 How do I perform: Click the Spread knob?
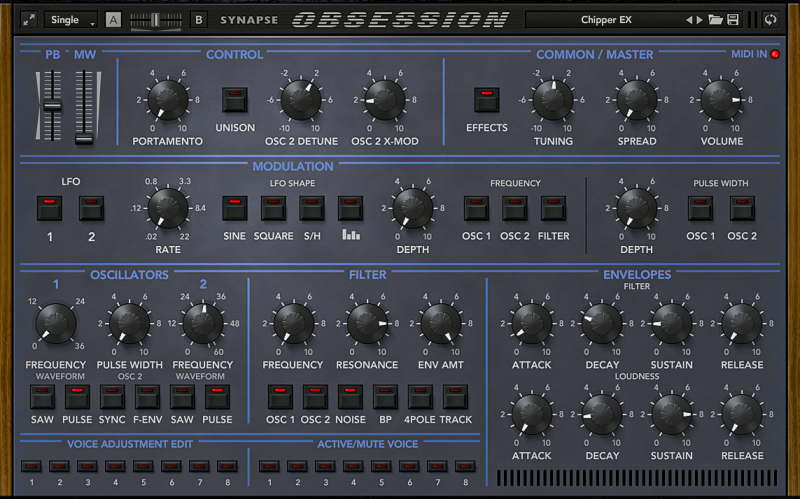[x=637, y=99]
